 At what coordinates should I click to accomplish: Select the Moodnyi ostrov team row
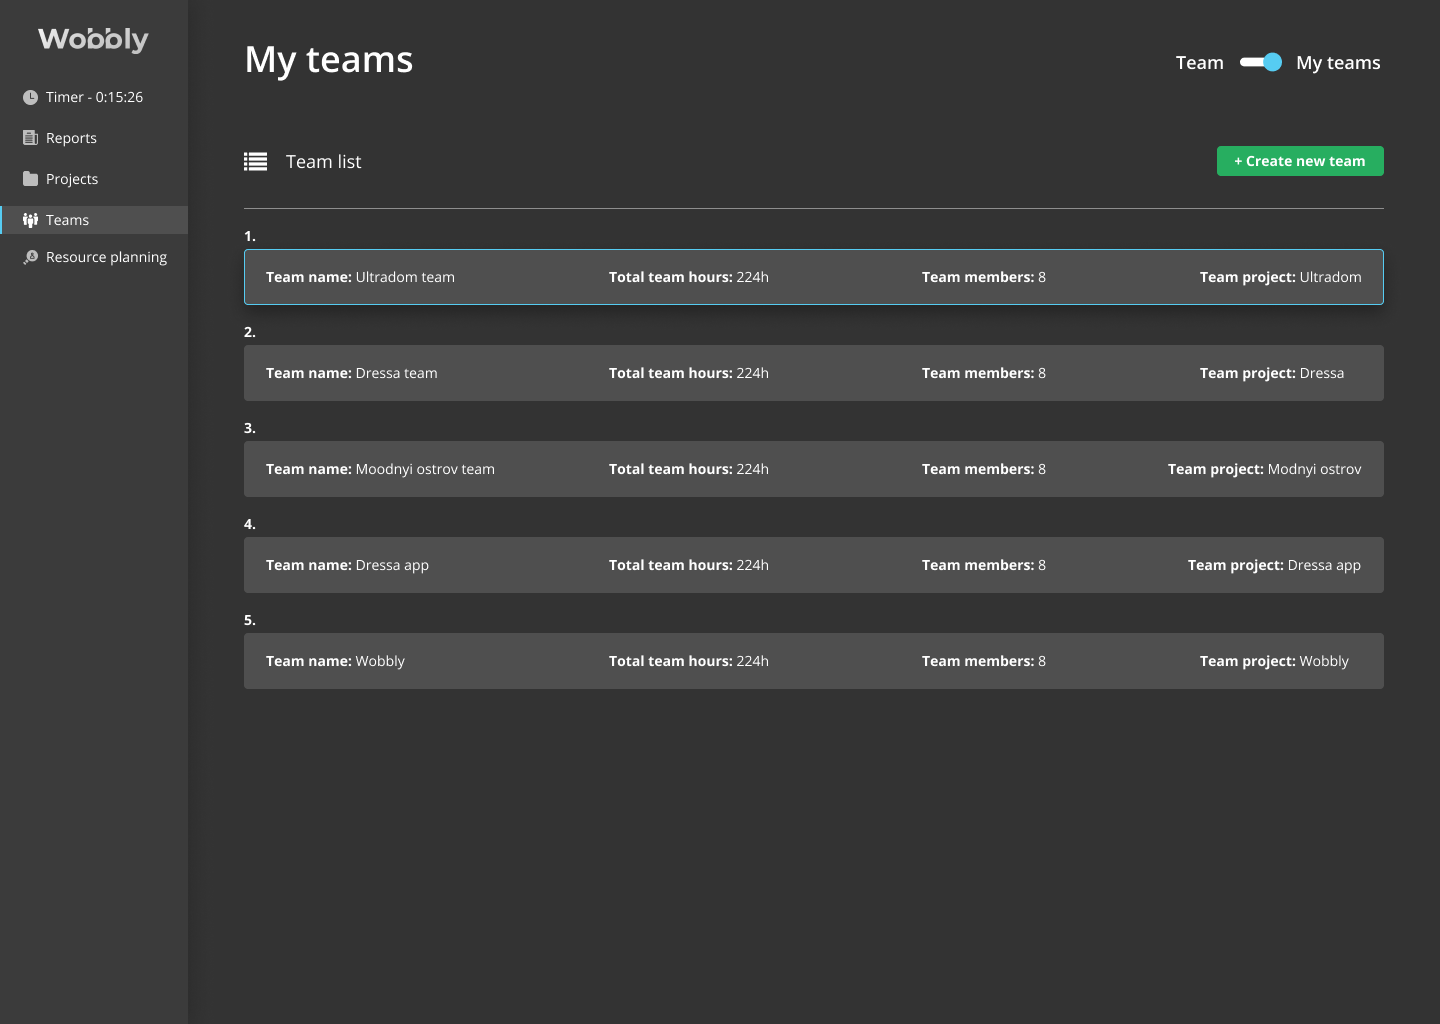pyautogui.click(x=813, y=469)
